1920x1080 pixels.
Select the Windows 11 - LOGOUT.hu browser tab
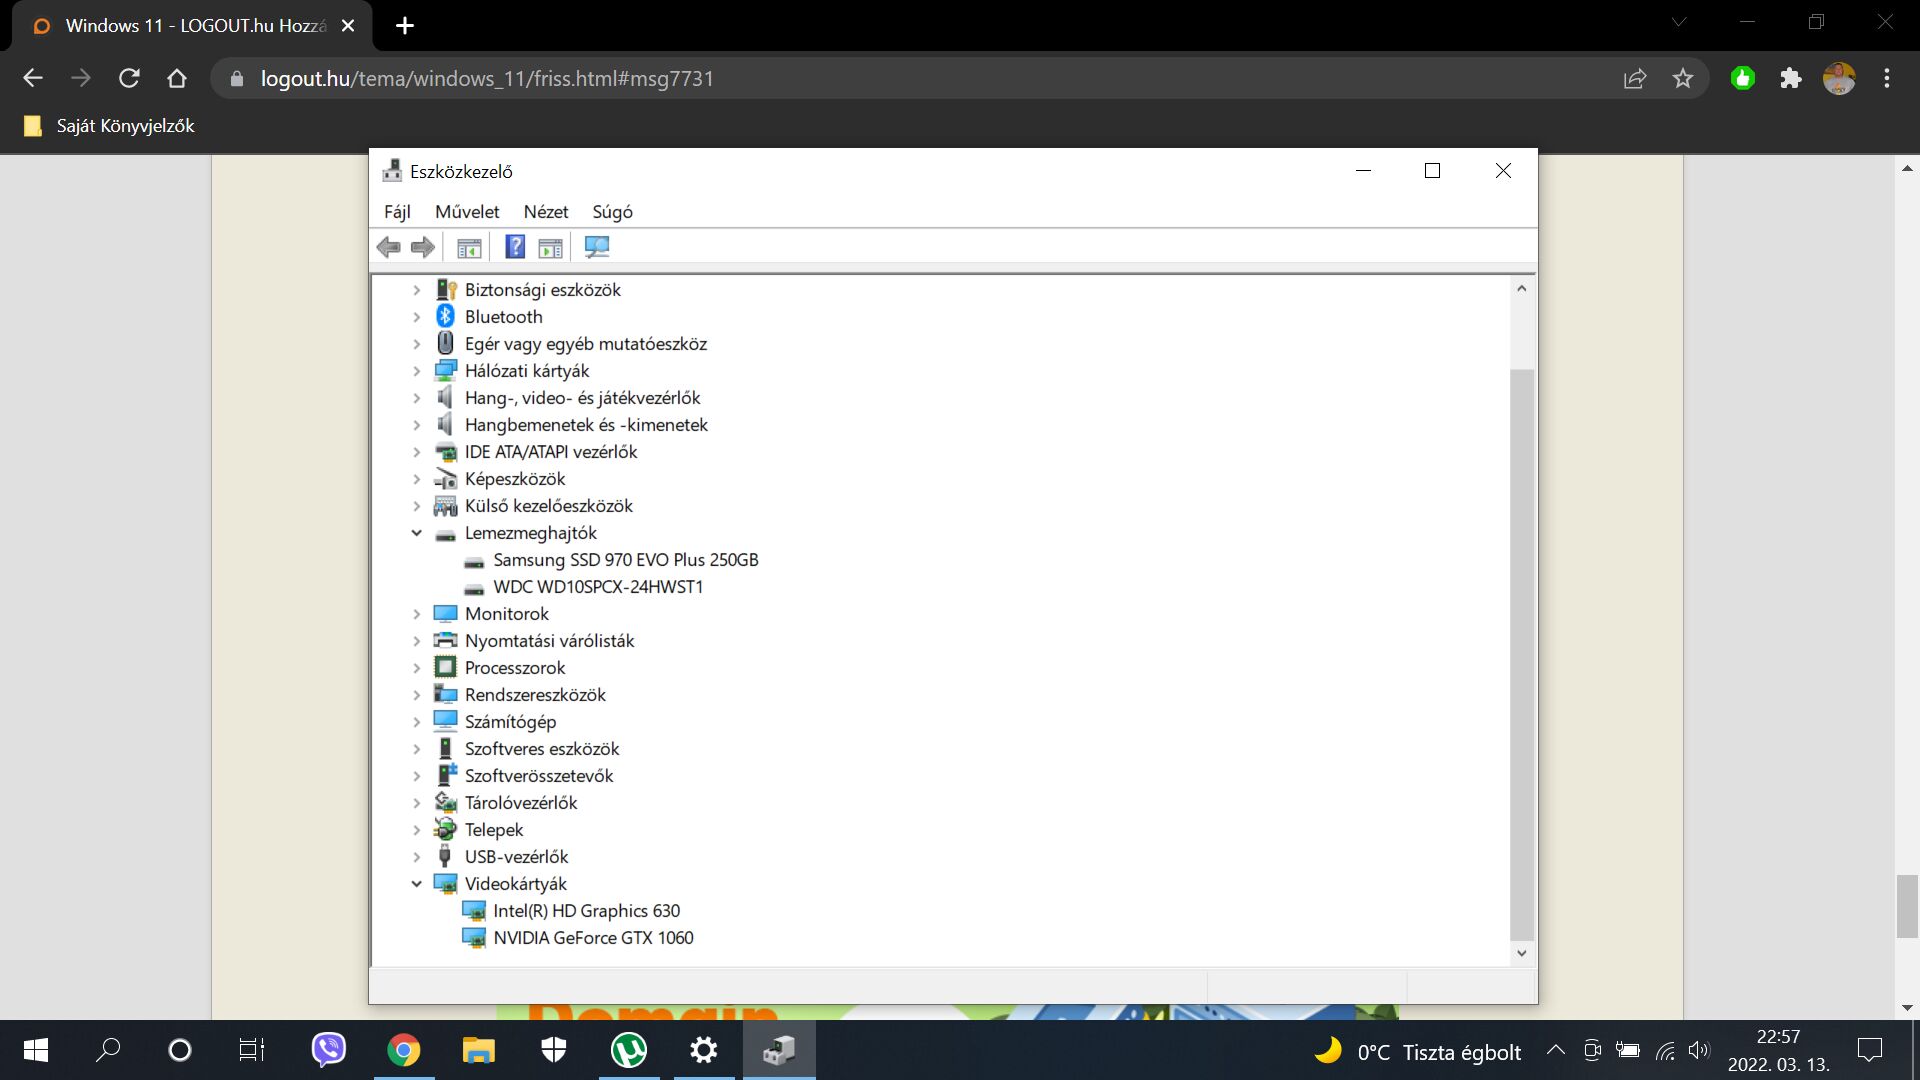192,26
